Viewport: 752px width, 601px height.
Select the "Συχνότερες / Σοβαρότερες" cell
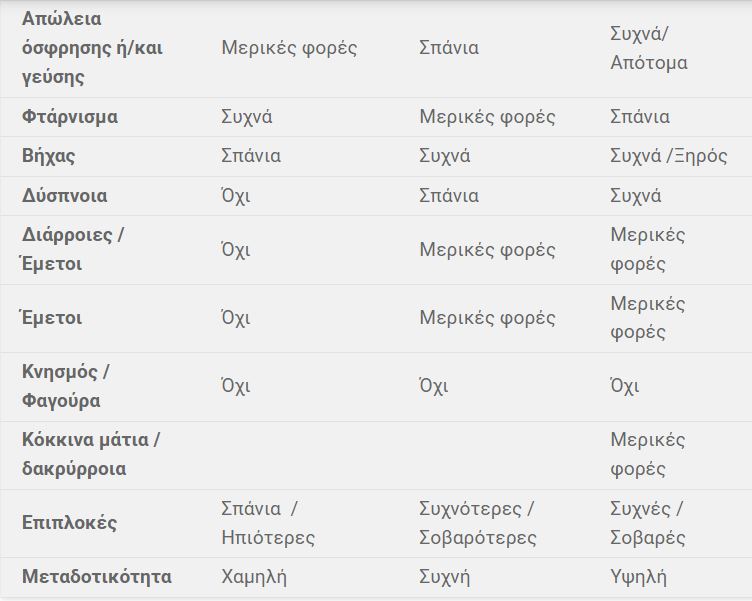pyautogui.click(x=477, y=523)
